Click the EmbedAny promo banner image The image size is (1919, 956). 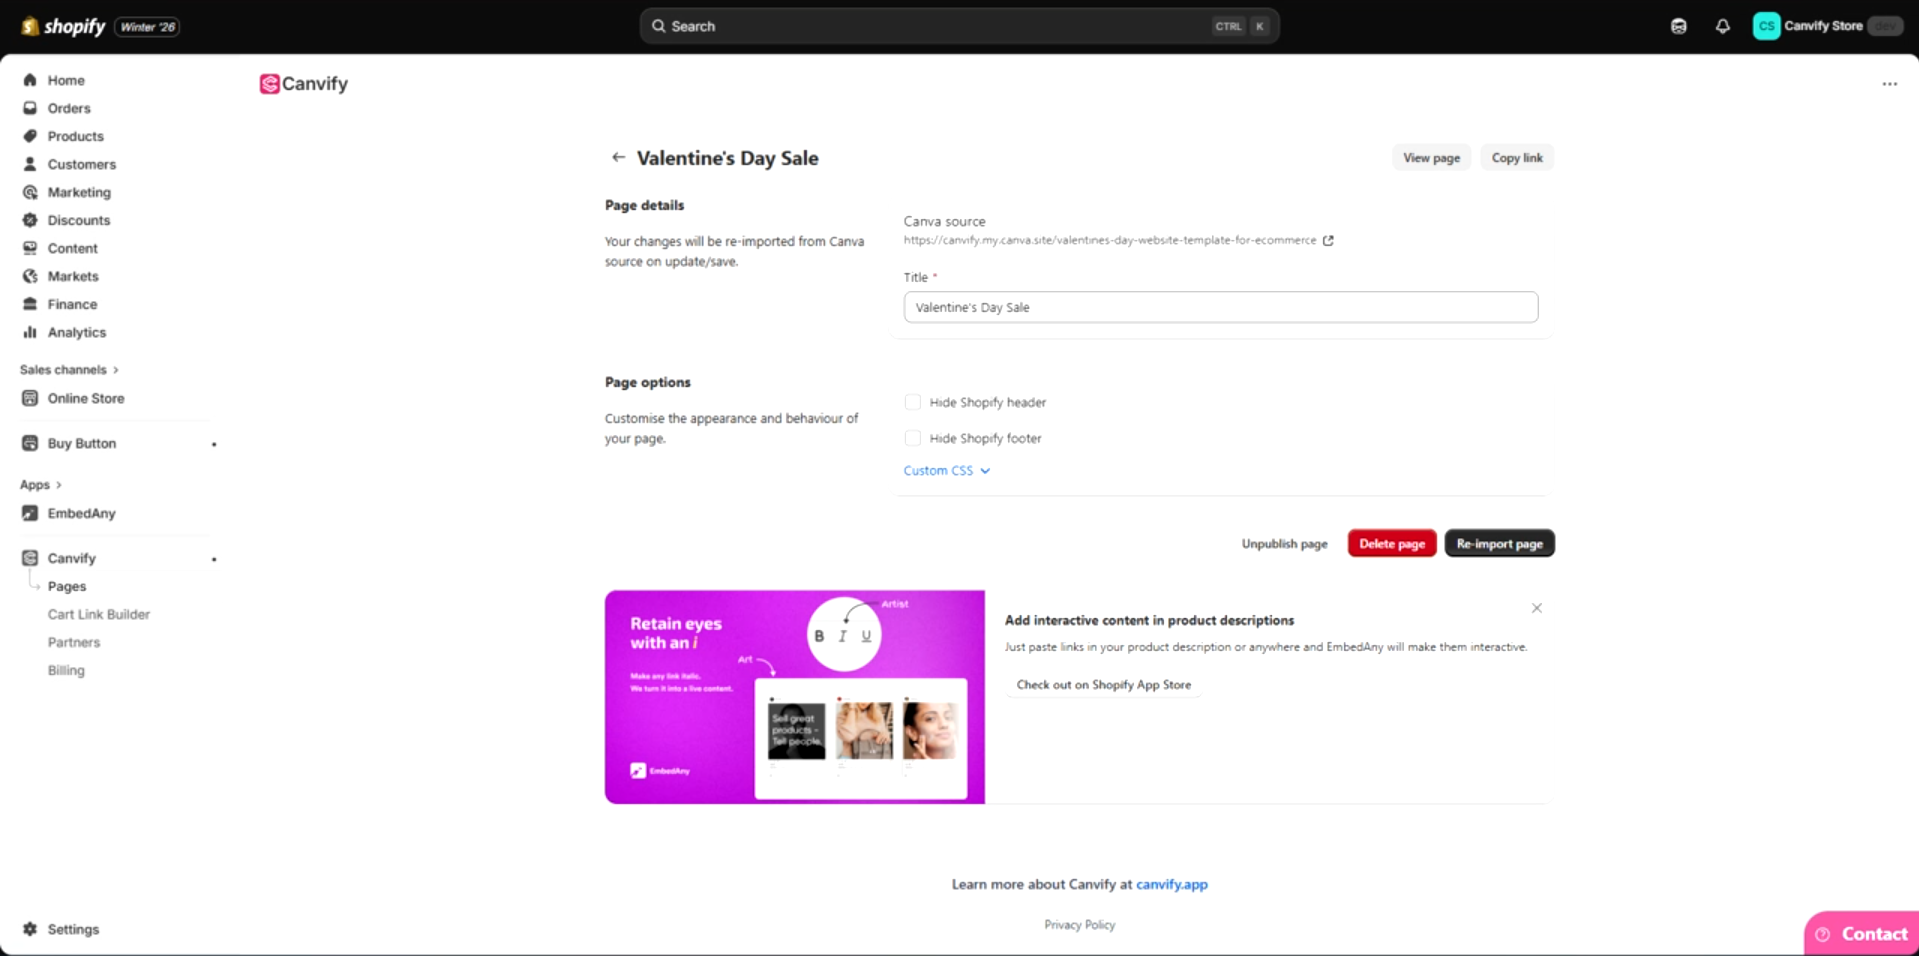click(794, 696)
